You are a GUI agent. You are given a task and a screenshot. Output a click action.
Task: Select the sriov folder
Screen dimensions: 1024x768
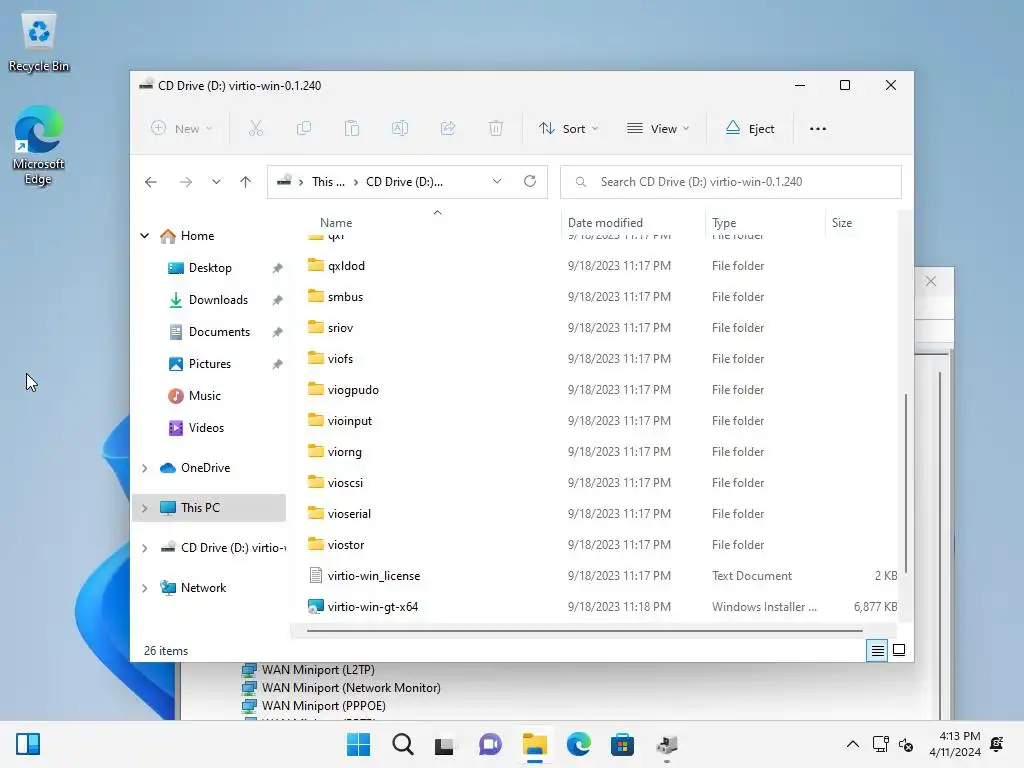(x=340, y=328)
